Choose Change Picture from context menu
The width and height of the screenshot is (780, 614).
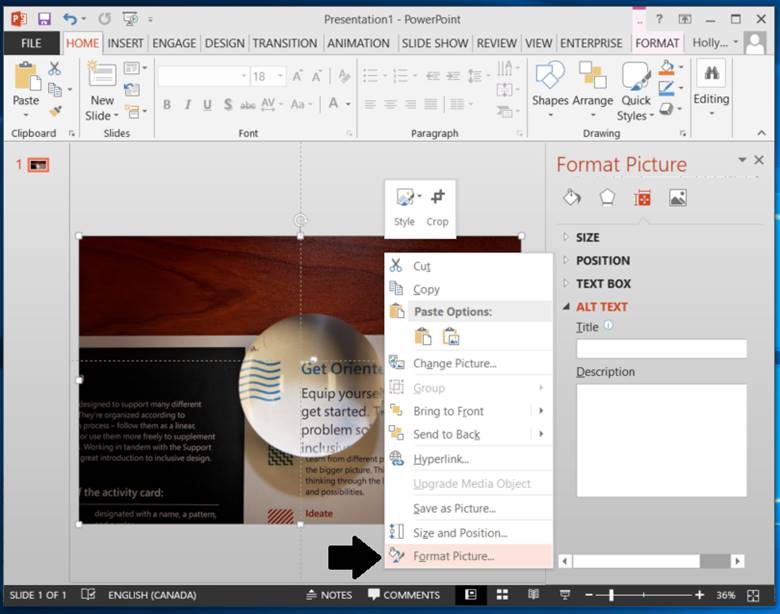click(469, 363)
